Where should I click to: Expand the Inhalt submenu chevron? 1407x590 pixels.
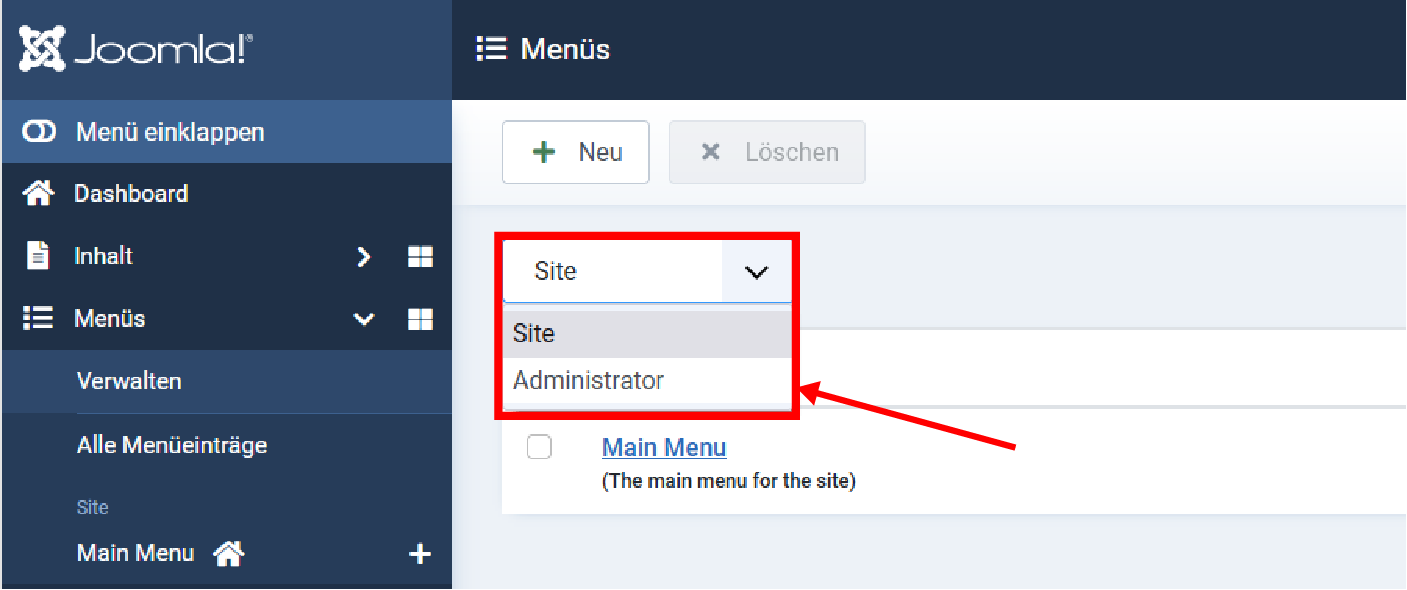[x=364, y=257]
